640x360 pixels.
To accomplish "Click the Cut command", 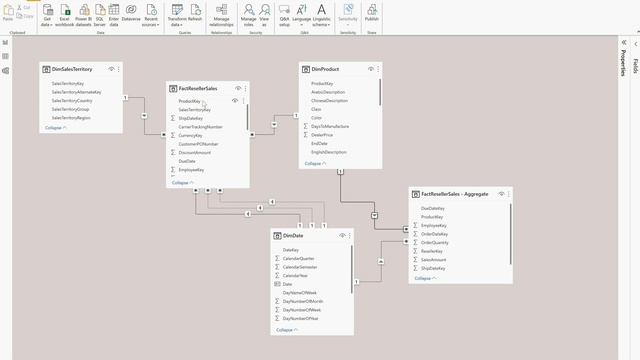I will point(24,8).
